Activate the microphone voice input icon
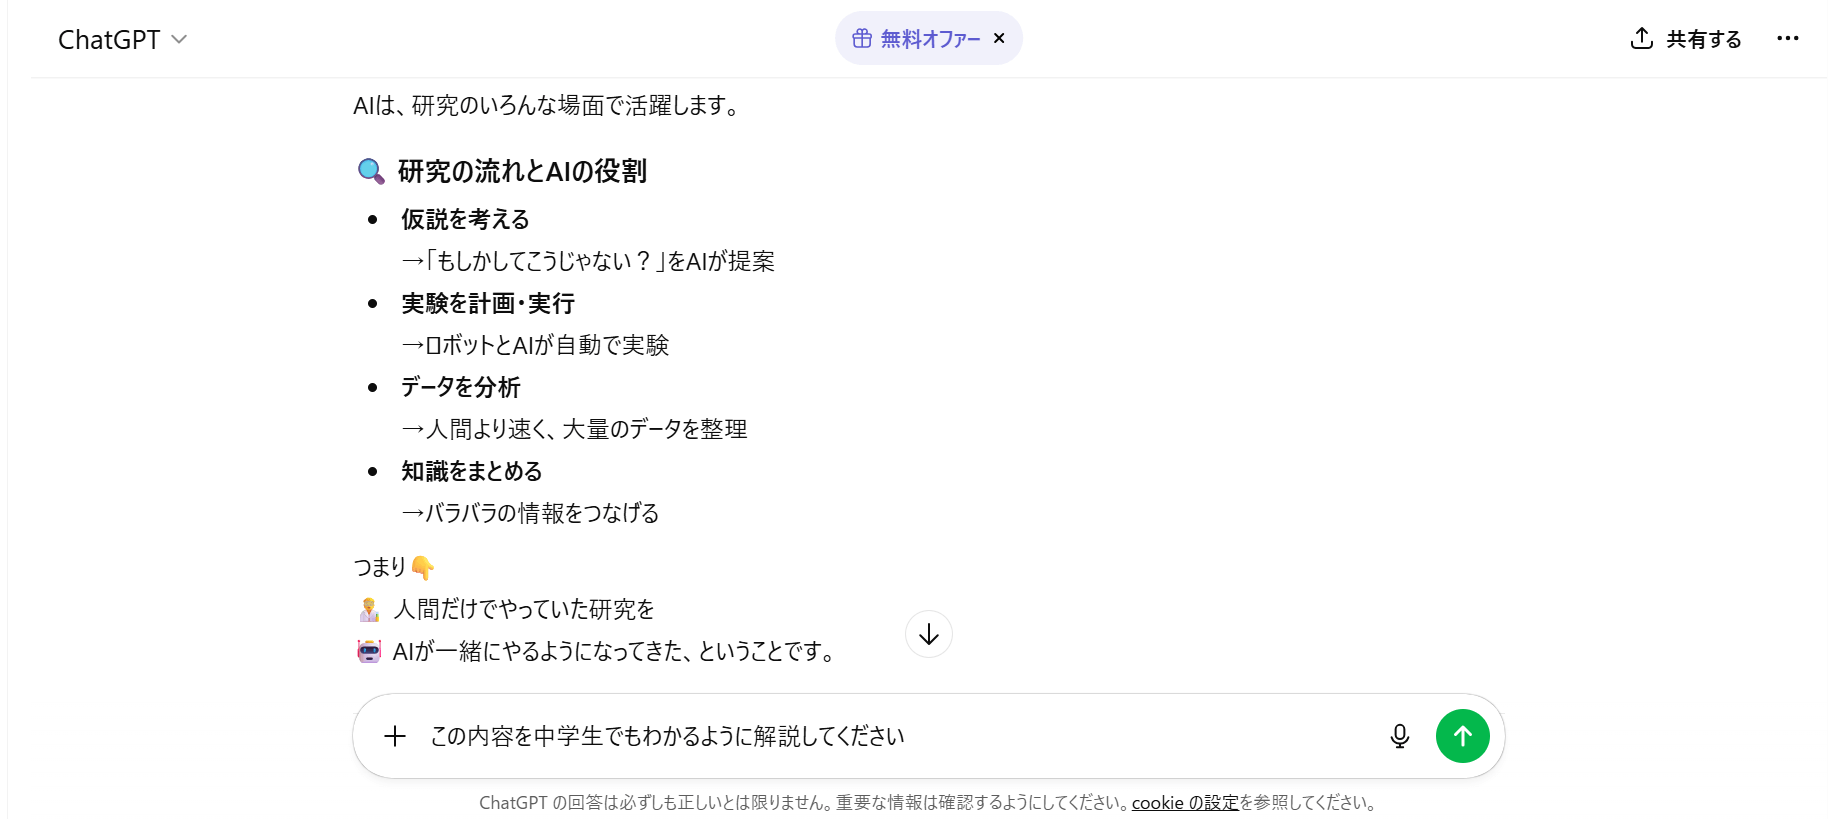 click(1399, 736)
